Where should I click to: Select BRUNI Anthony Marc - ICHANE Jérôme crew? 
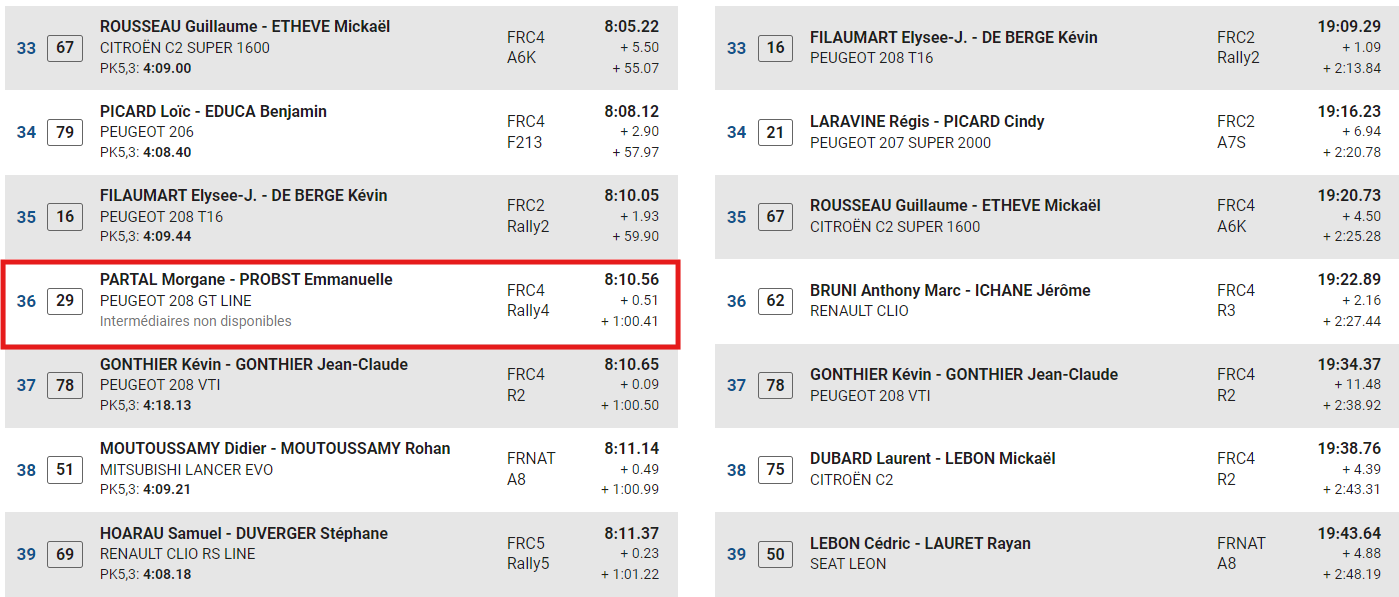pyautogui.click(x=950, y=290)
